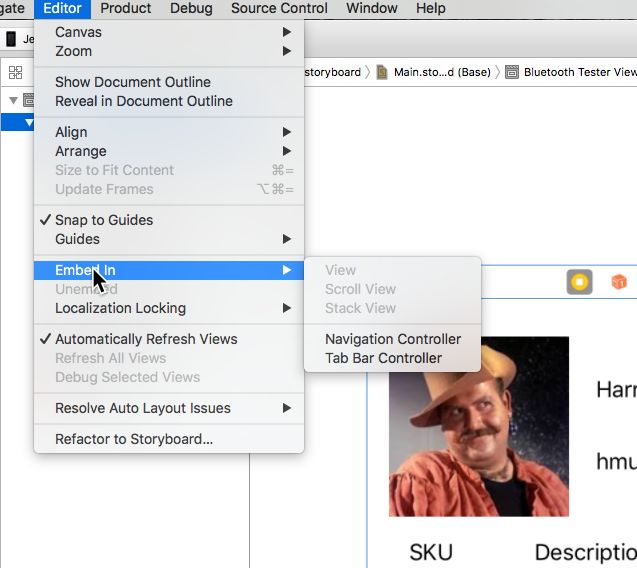Open the Window menu
637x568 pixels.
[x=372, y=8]
